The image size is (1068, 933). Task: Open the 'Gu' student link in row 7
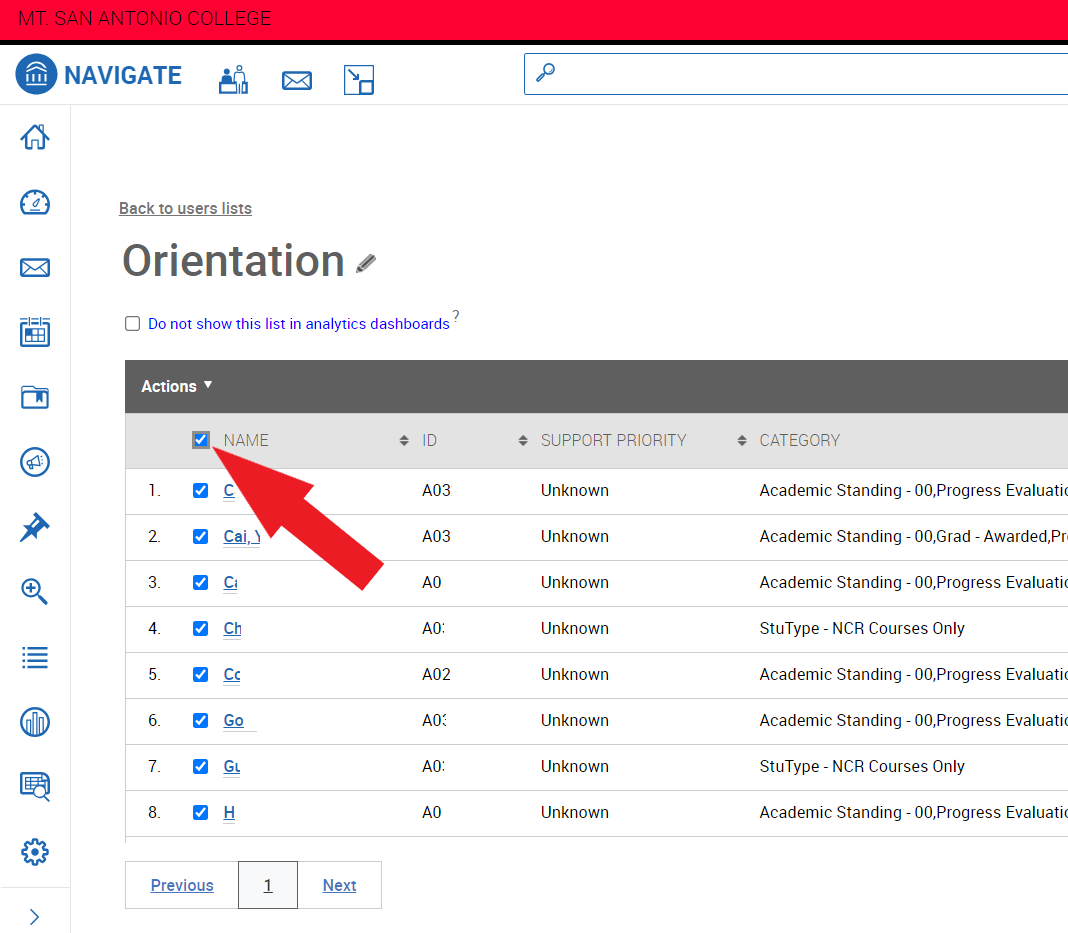tap(232, 766)
